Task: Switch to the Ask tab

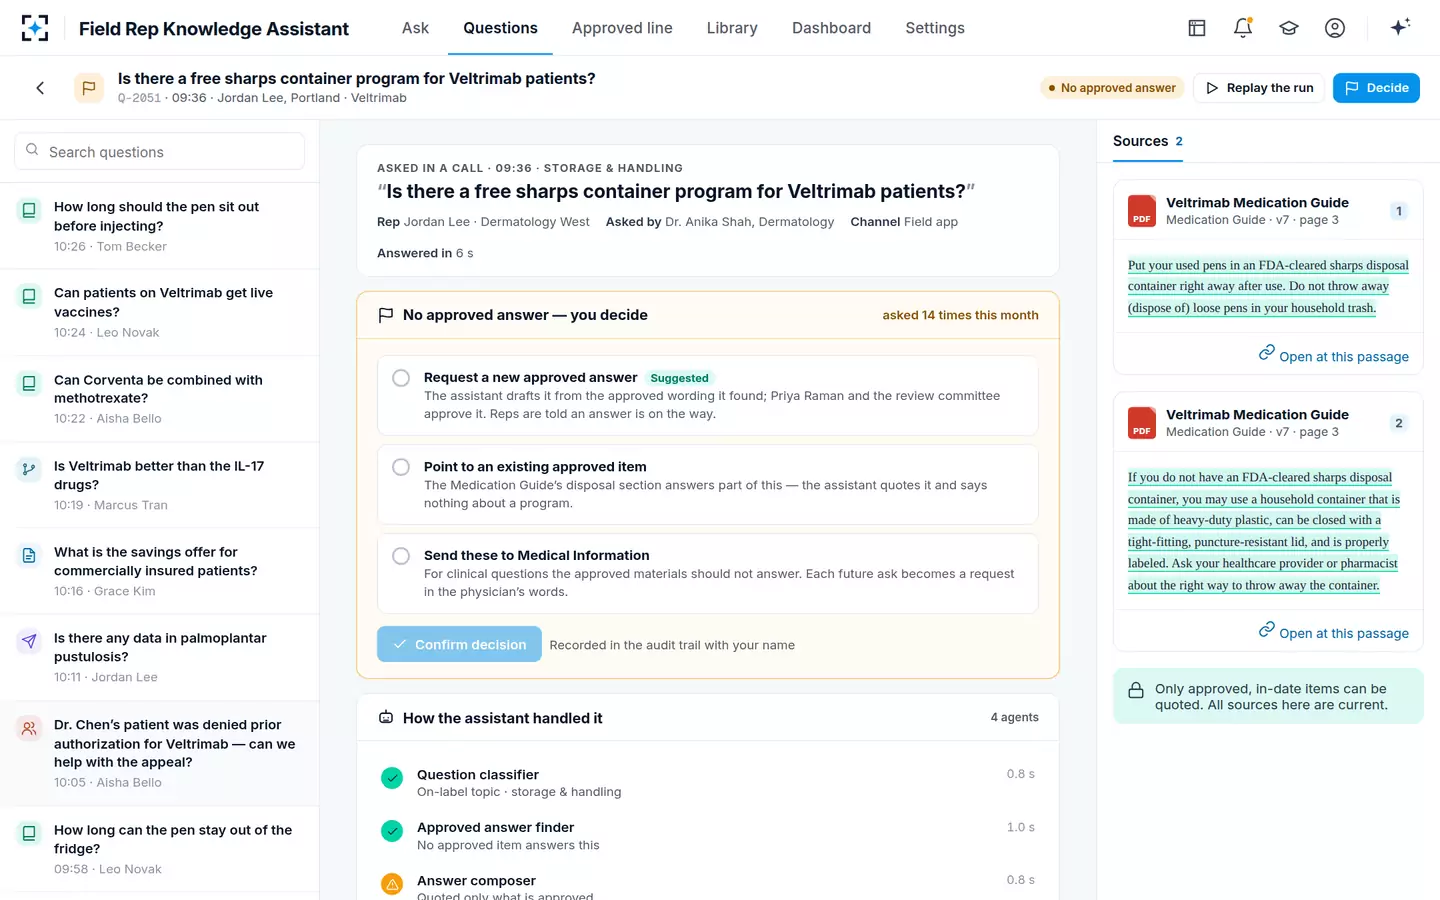Action: (x=415, y=28)
